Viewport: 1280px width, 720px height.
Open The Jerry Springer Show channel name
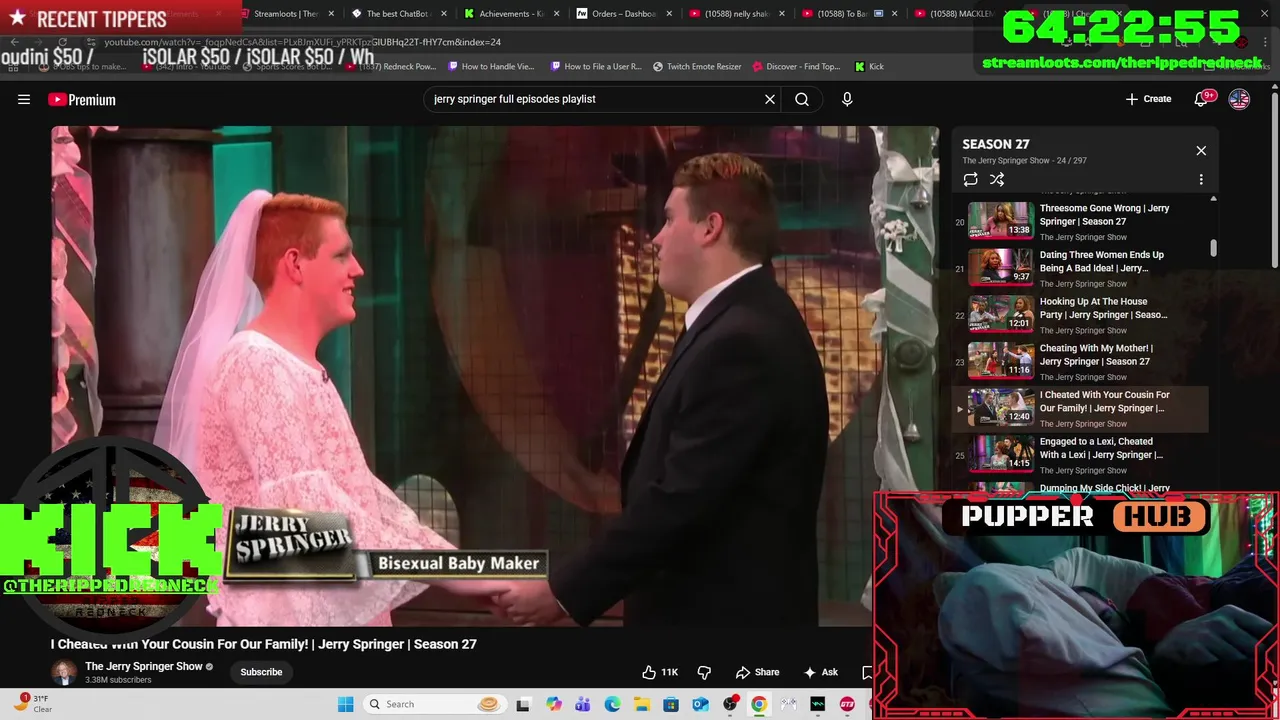[144, 666]
